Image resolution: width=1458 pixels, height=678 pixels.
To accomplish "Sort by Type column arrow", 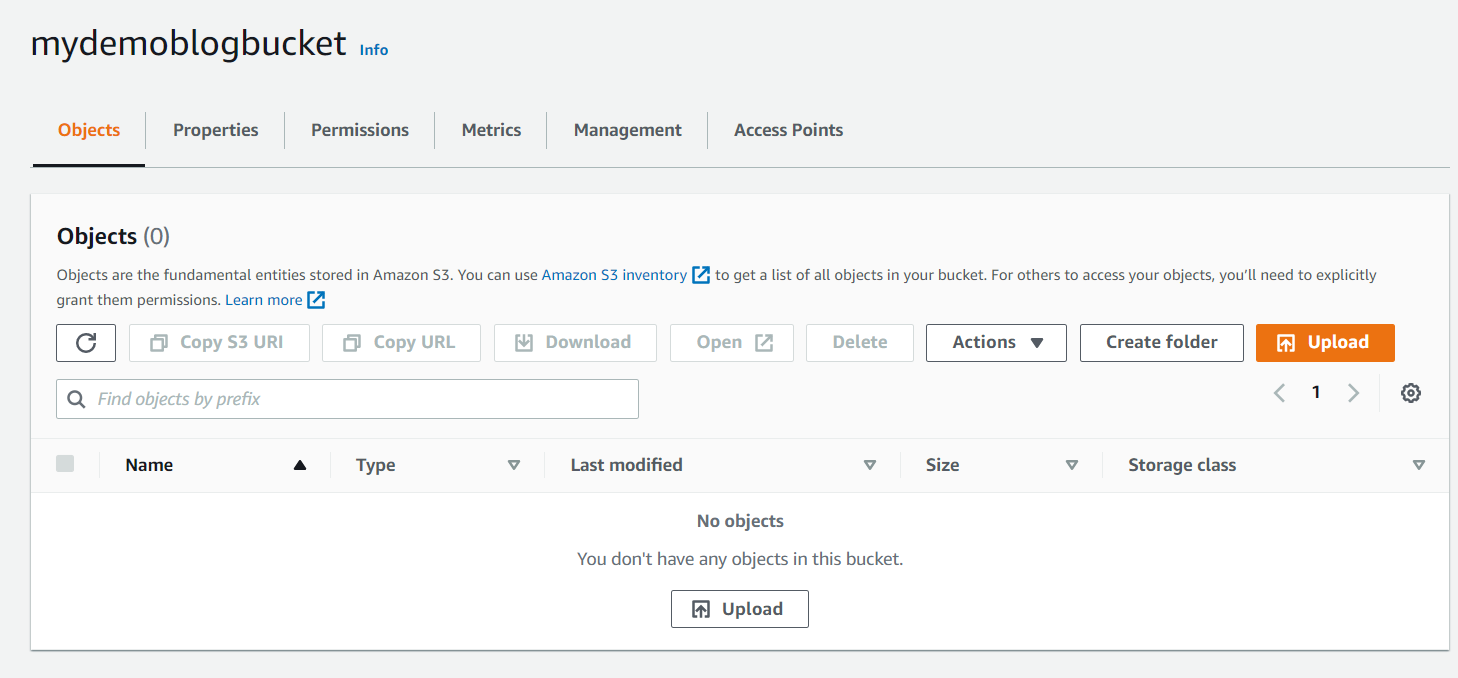I will 514,465.
